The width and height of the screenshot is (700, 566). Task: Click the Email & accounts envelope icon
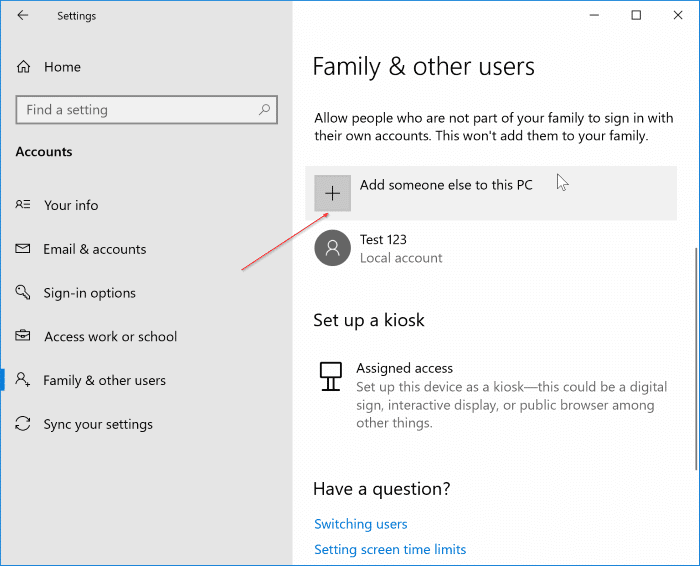[x=23, y=249]
